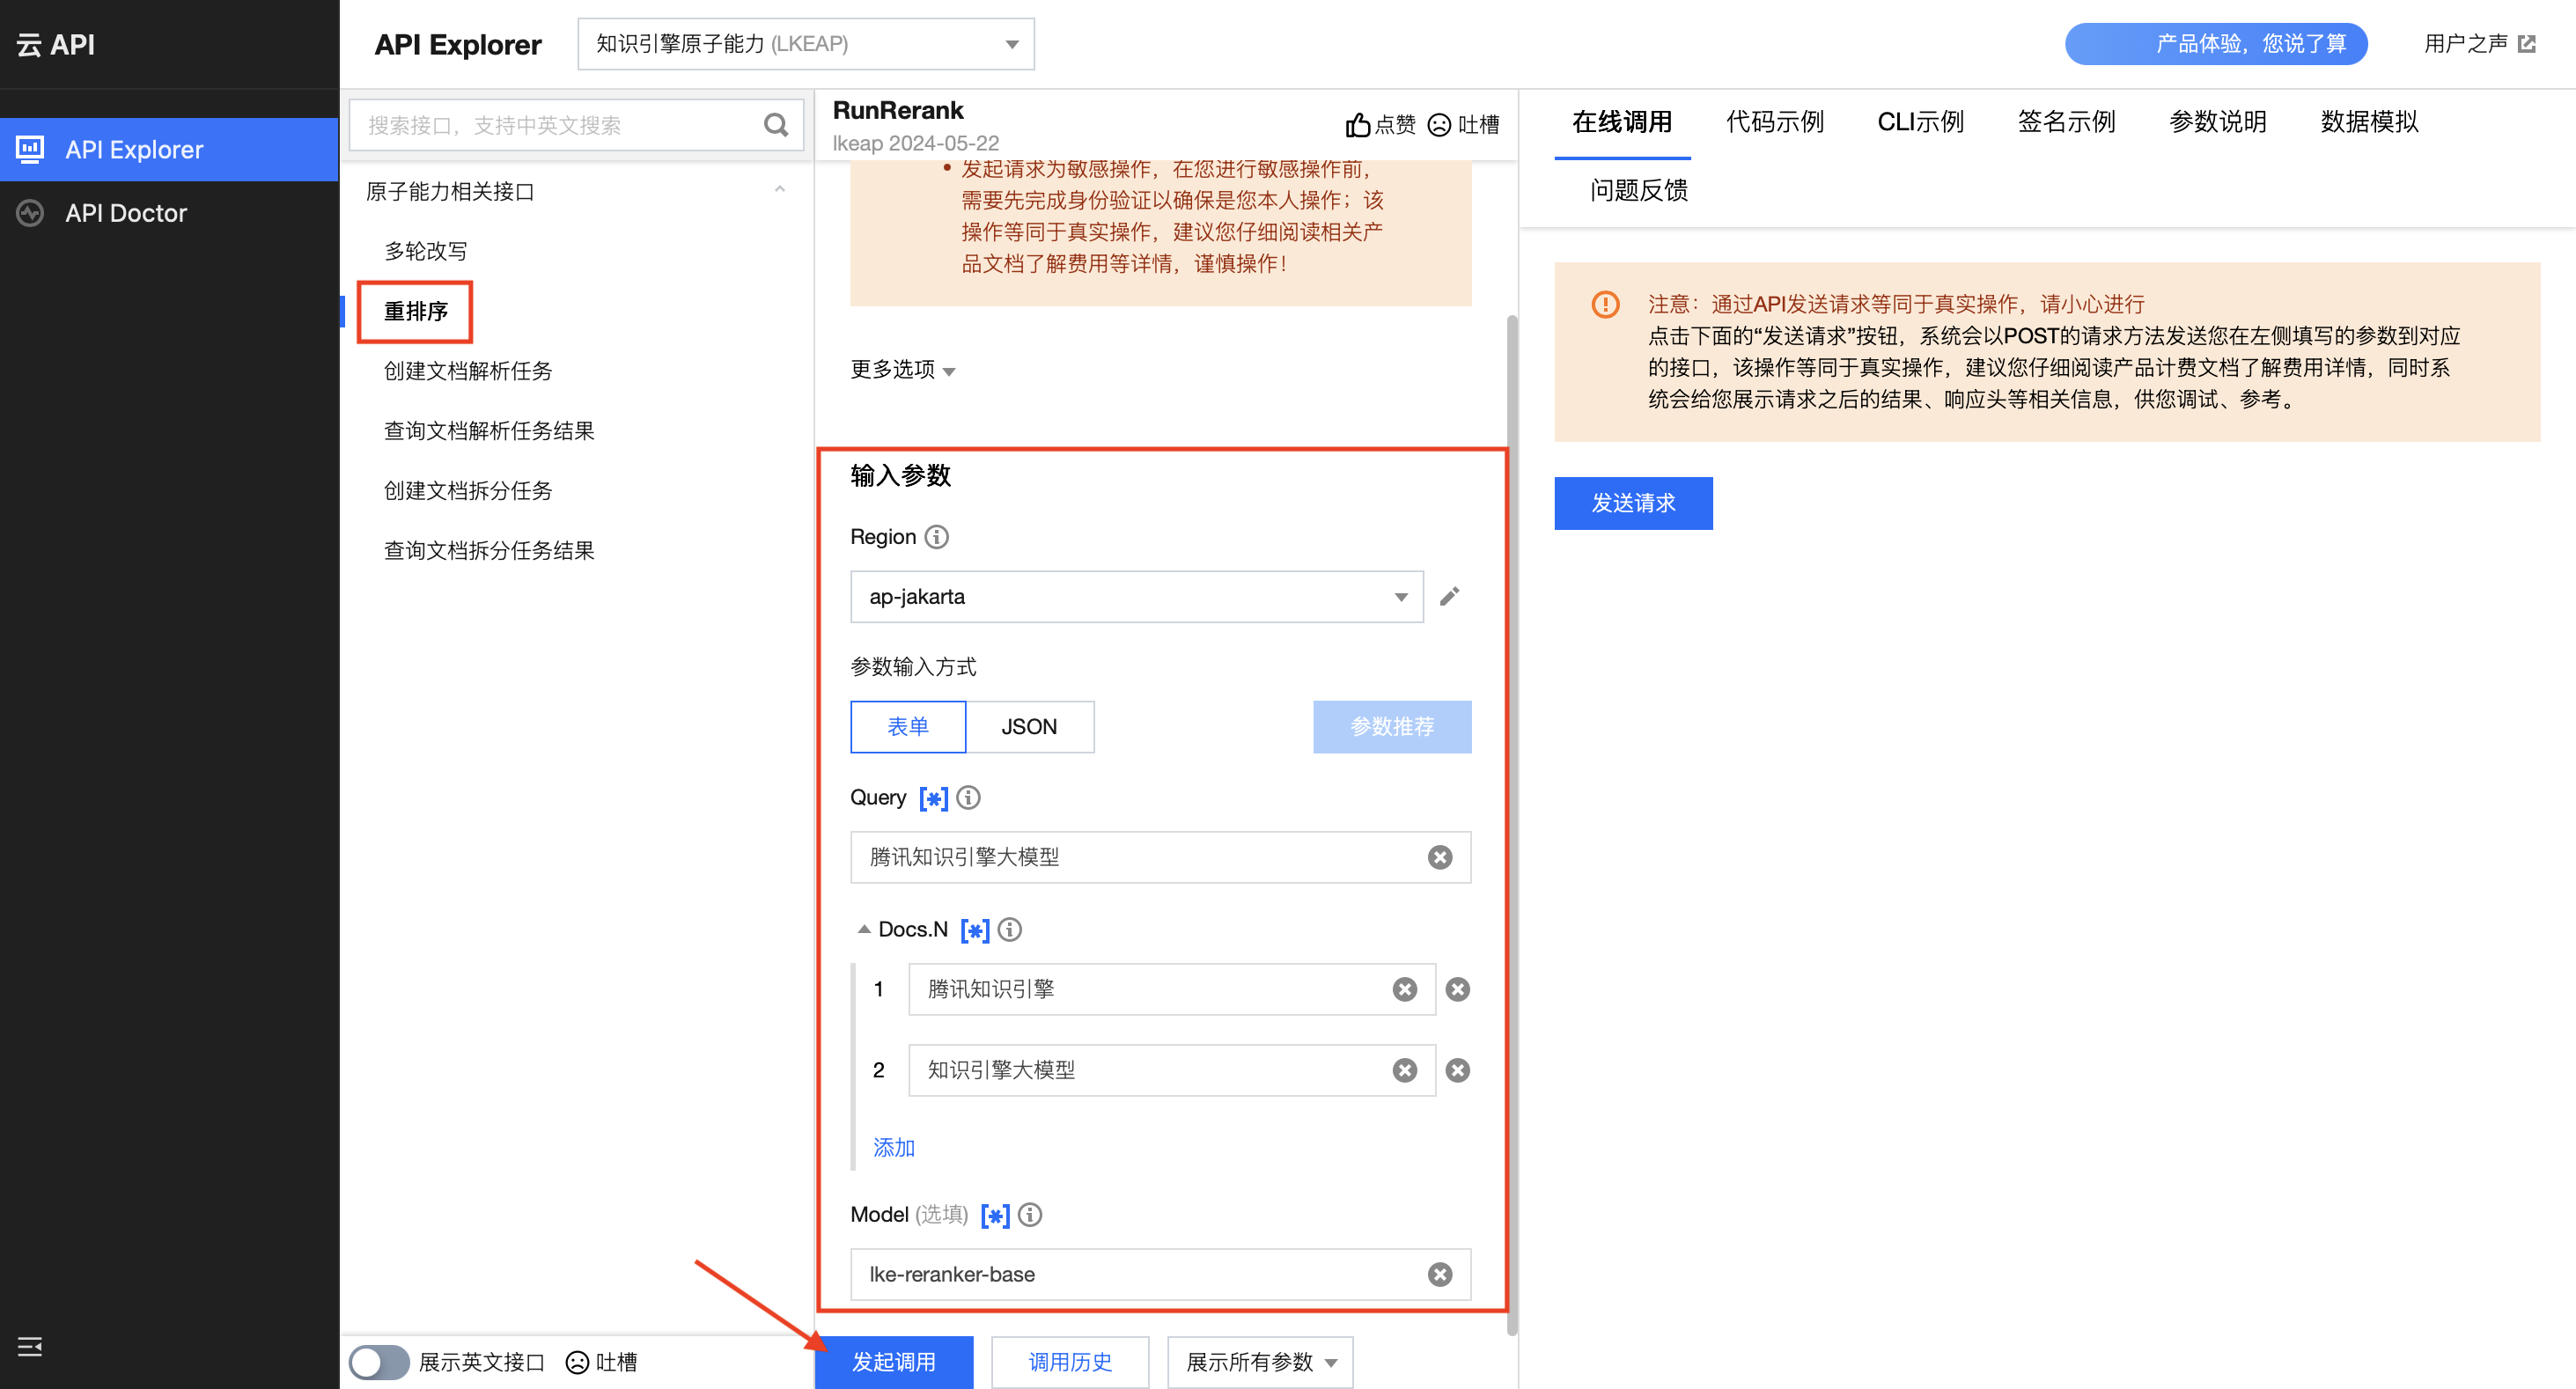This screenshot has width=2576, height=1389.
Task: Toggle 展示英文接口 switch
Action: [379, 1362]
